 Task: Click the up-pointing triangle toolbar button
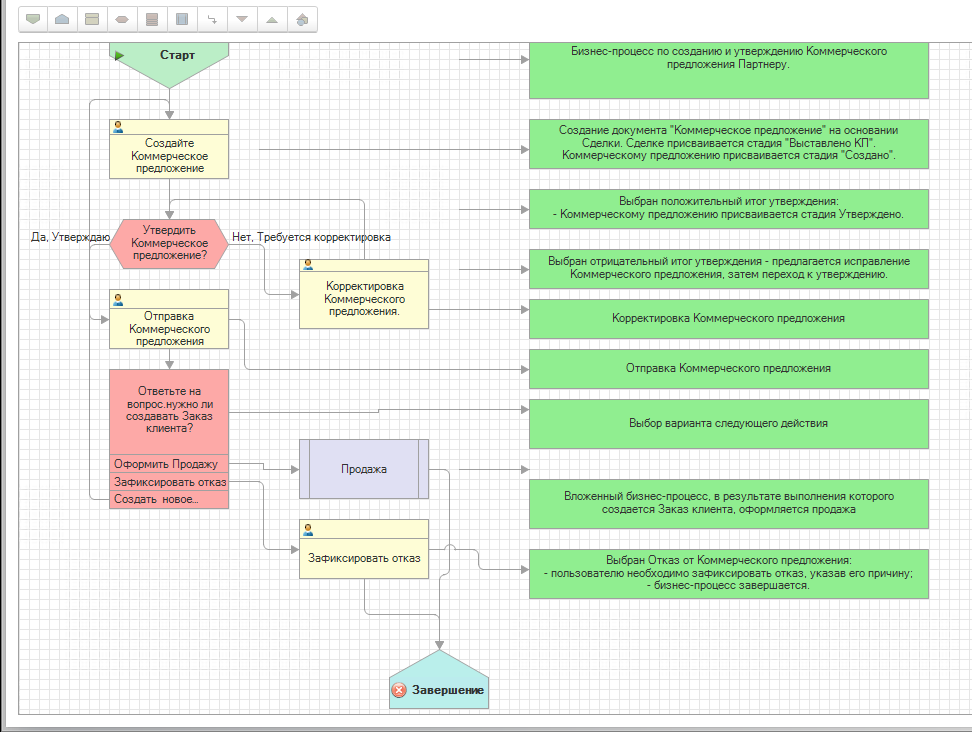(x=272, y=19)
